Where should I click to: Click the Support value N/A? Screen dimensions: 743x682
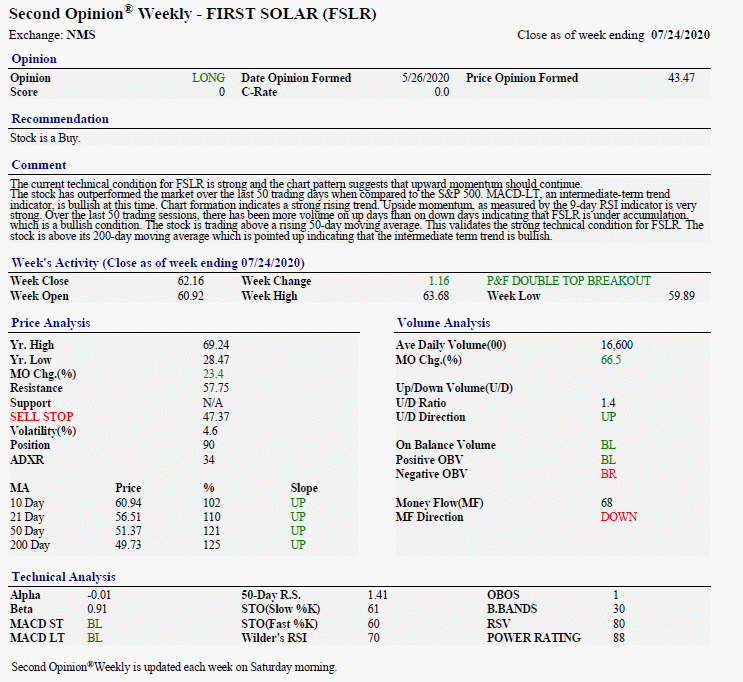pyautogui.click(x=213, y=403)
